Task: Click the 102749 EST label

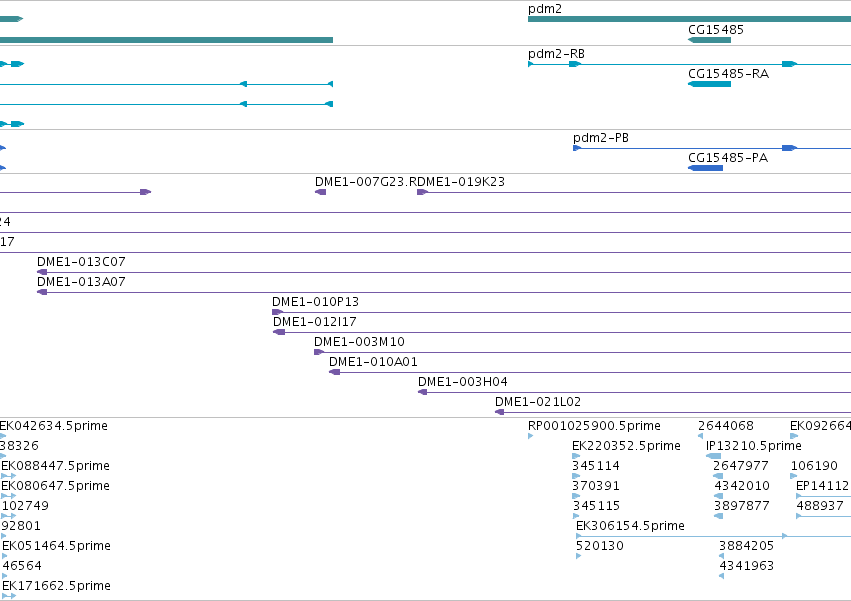Action: (x=25, y=506)
